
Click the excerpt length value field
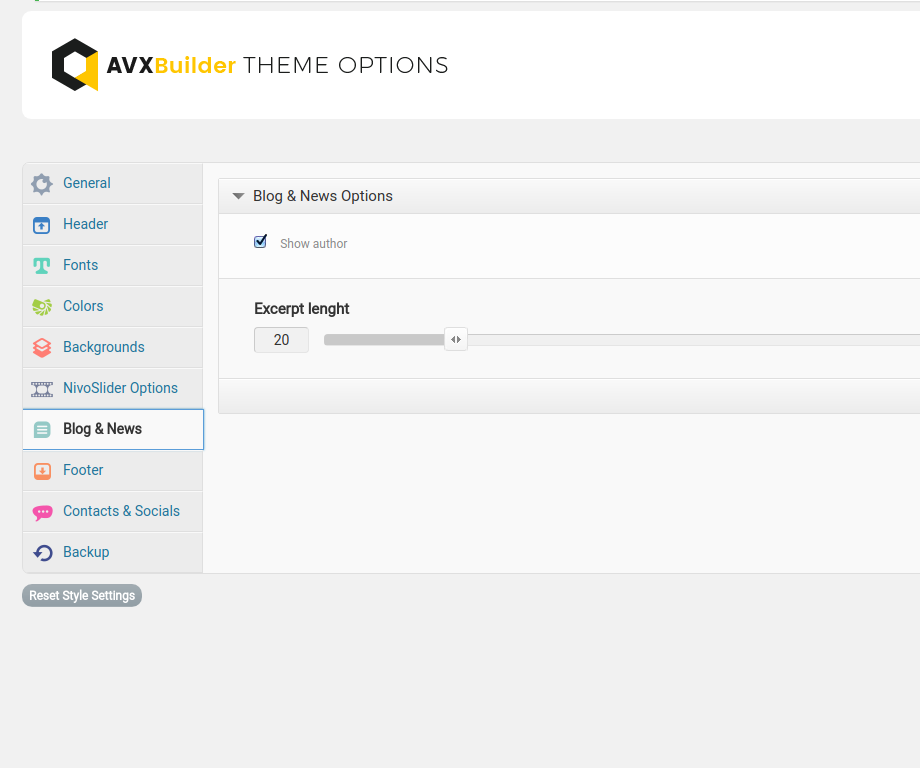tap(281, 340)
